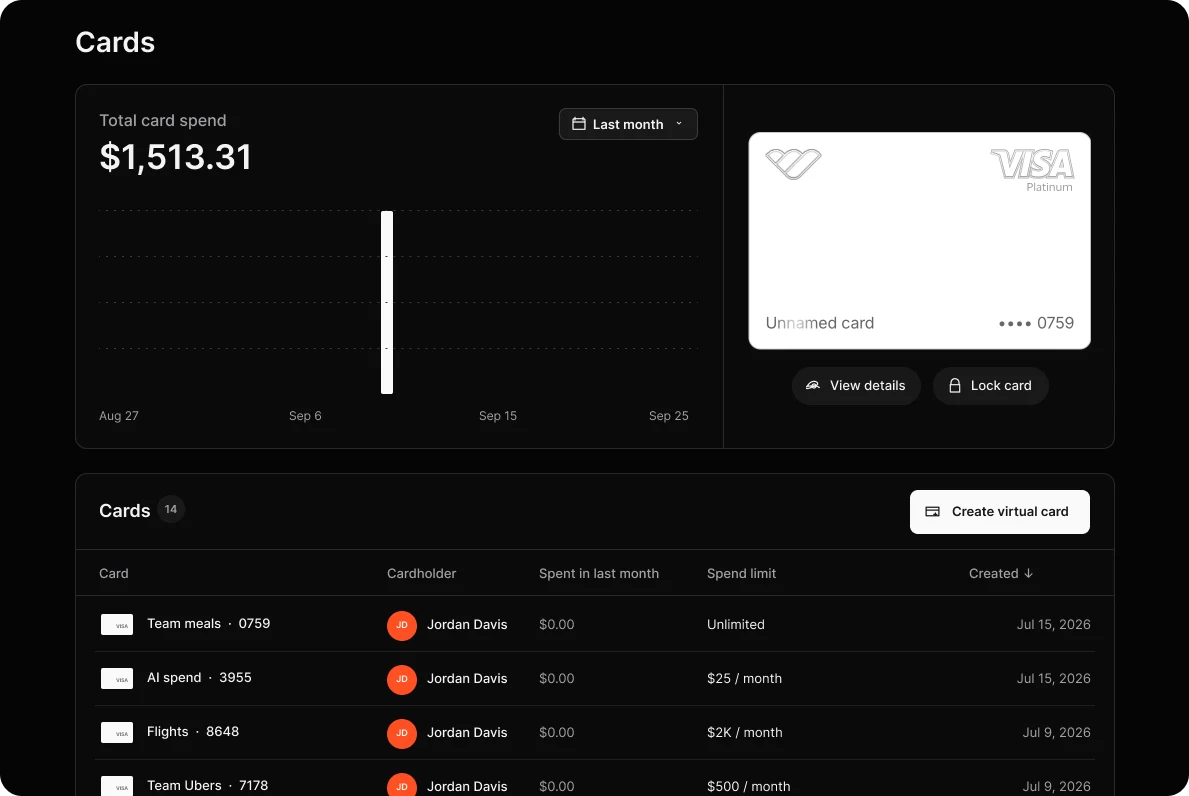This screenshot has height=796, width=1189.
Task: Click the Flights card thumbnail icon
Action: tap(117, 732)
